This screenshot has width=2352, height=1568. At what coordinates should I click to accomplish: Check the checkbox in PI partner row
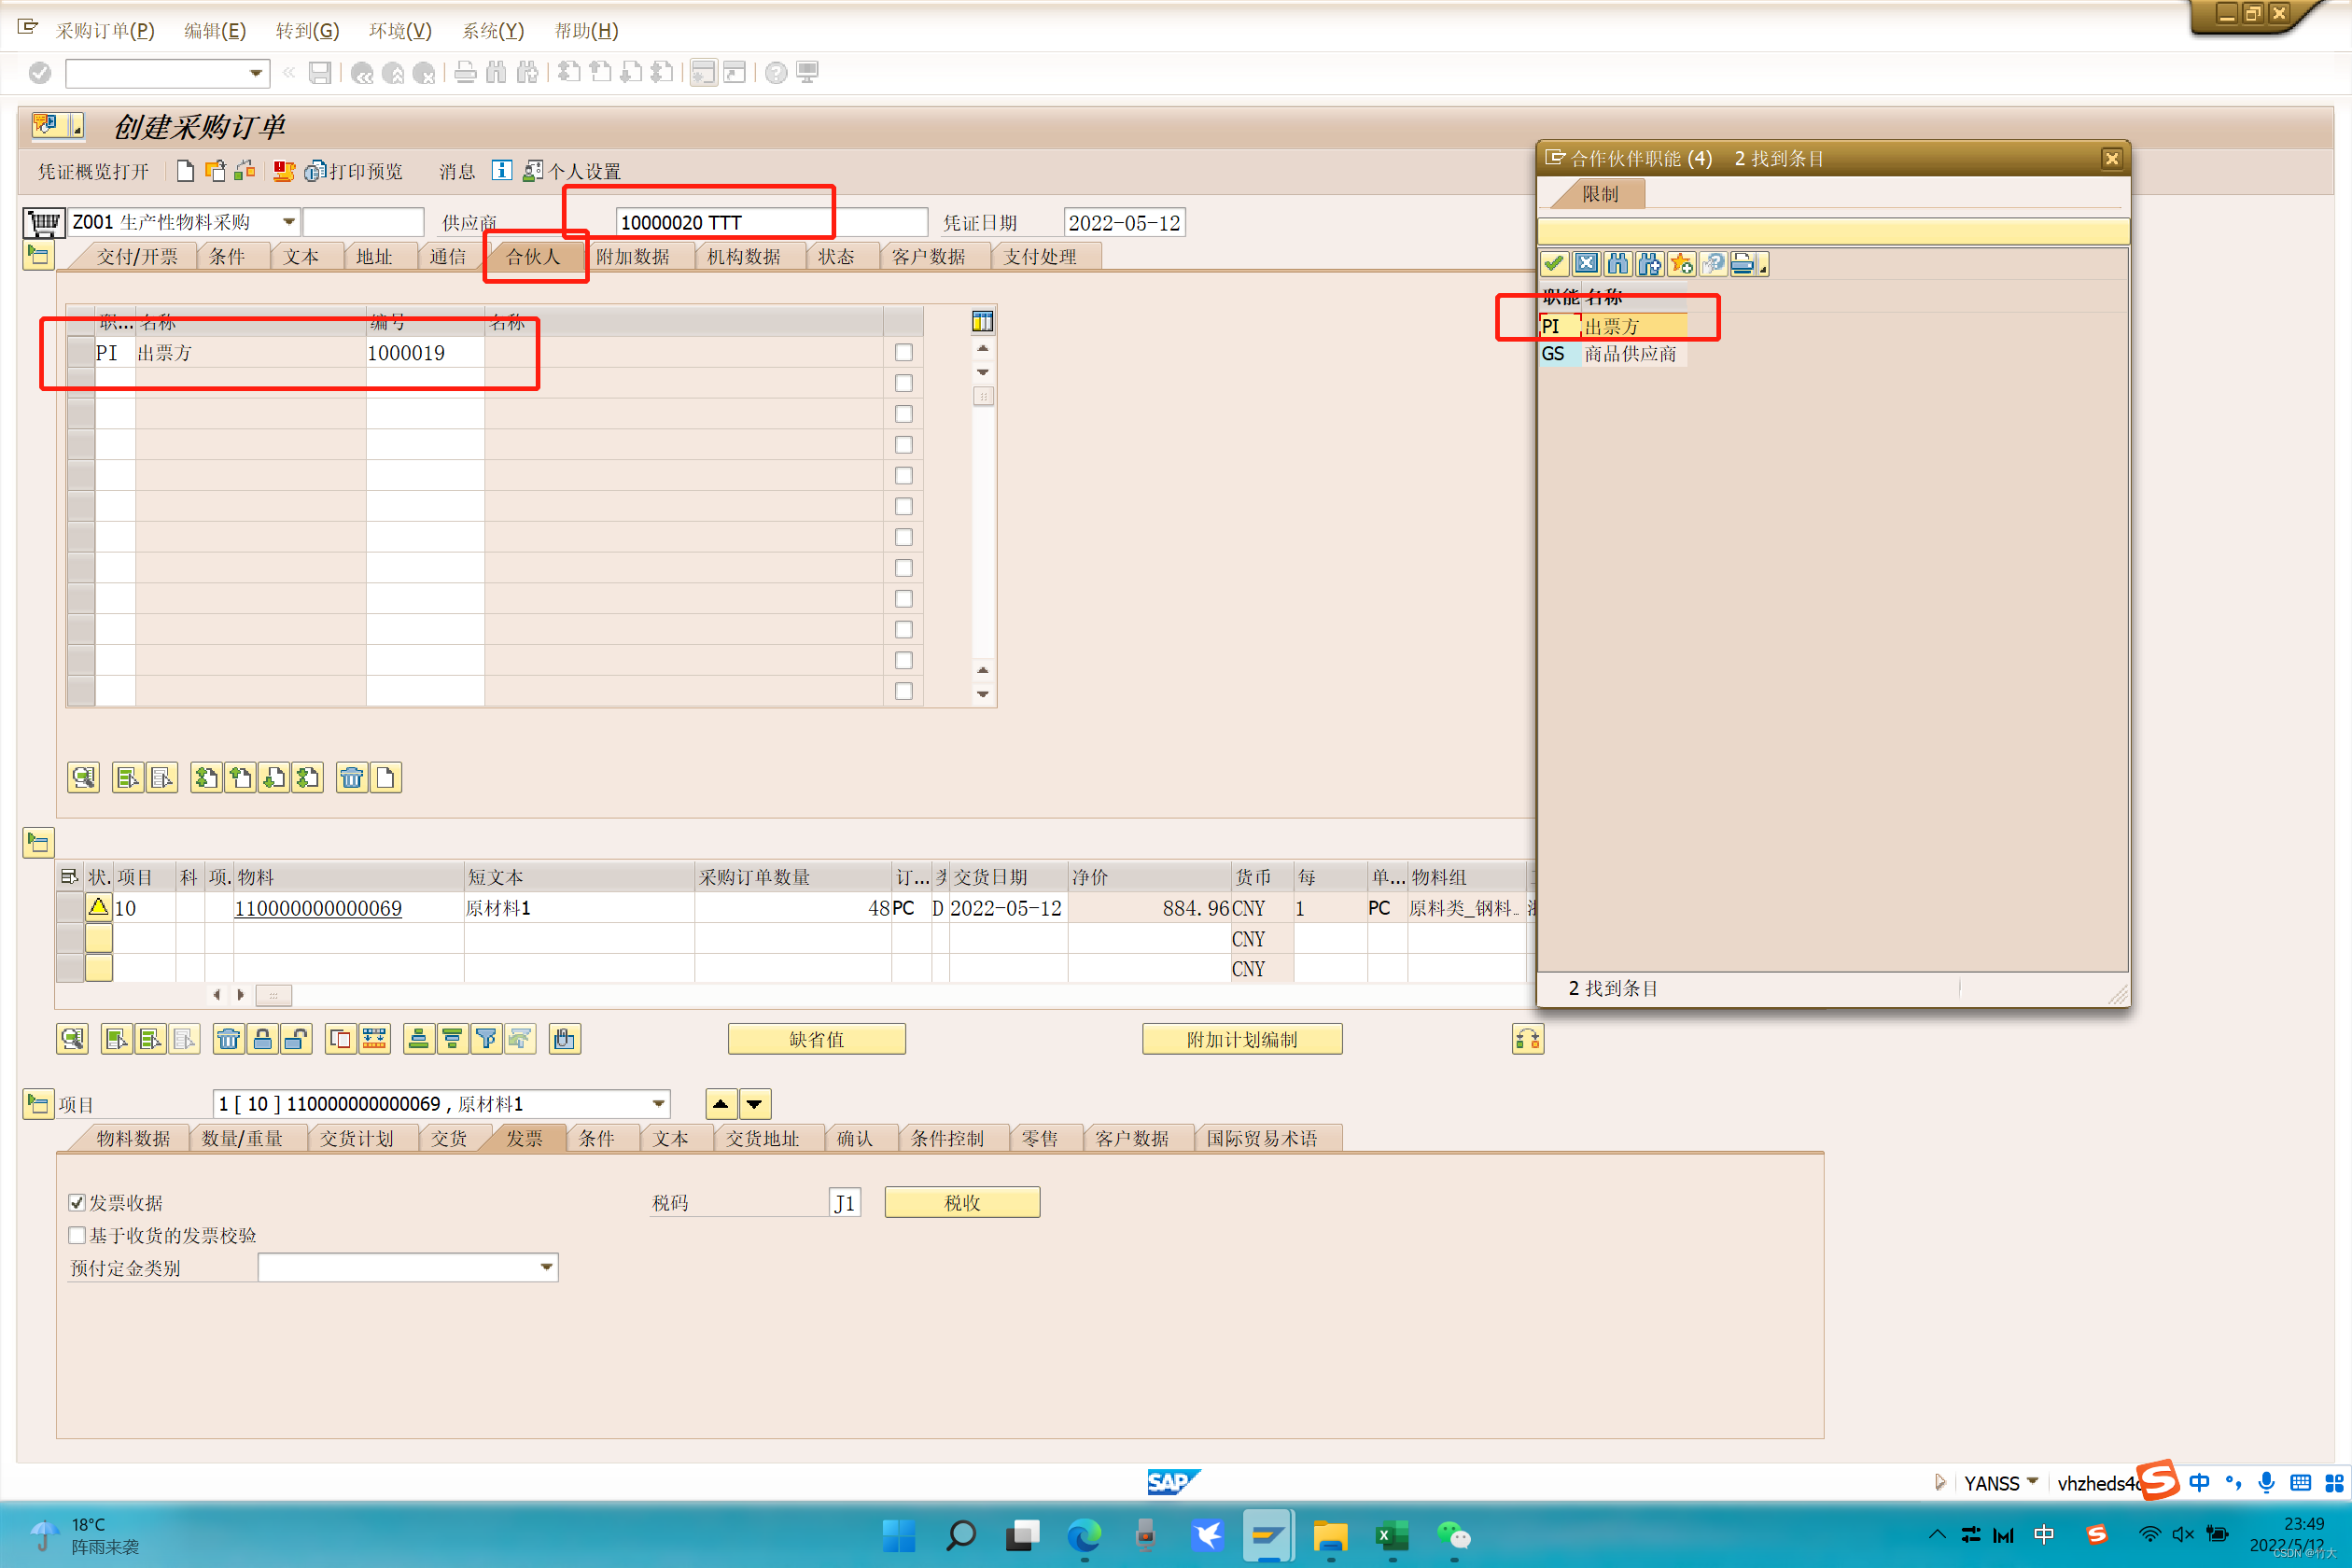click(x=903, y=352)
